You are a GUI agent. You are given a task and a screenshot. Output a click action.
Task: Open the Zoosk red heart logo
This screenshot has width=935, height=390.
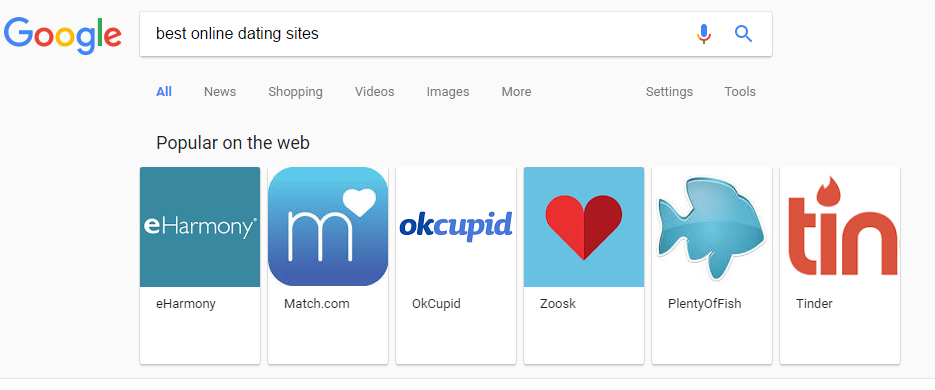pyautogui.click(x=584, y=227)
